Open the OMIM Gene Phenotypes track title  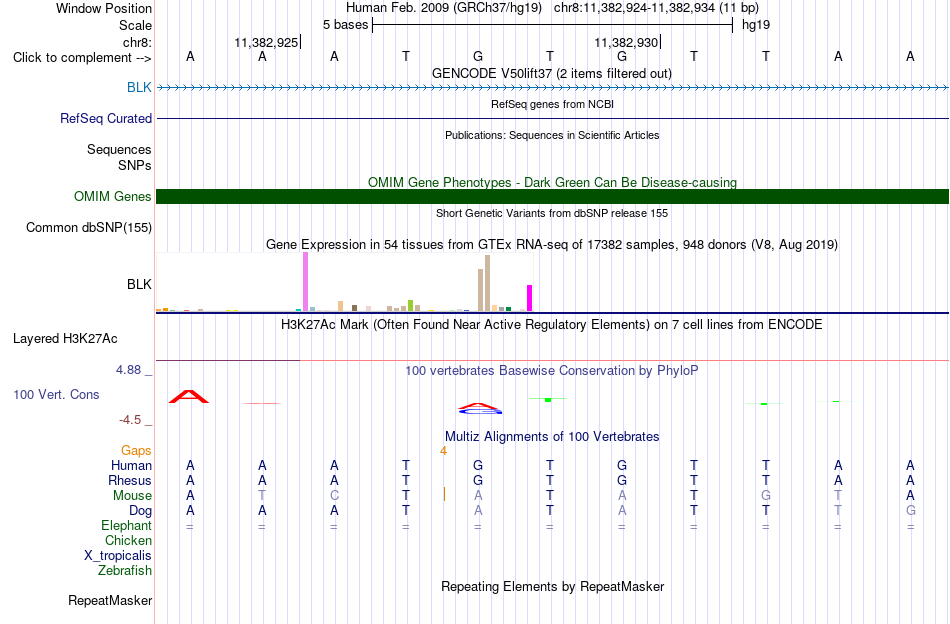coord(552,182)
